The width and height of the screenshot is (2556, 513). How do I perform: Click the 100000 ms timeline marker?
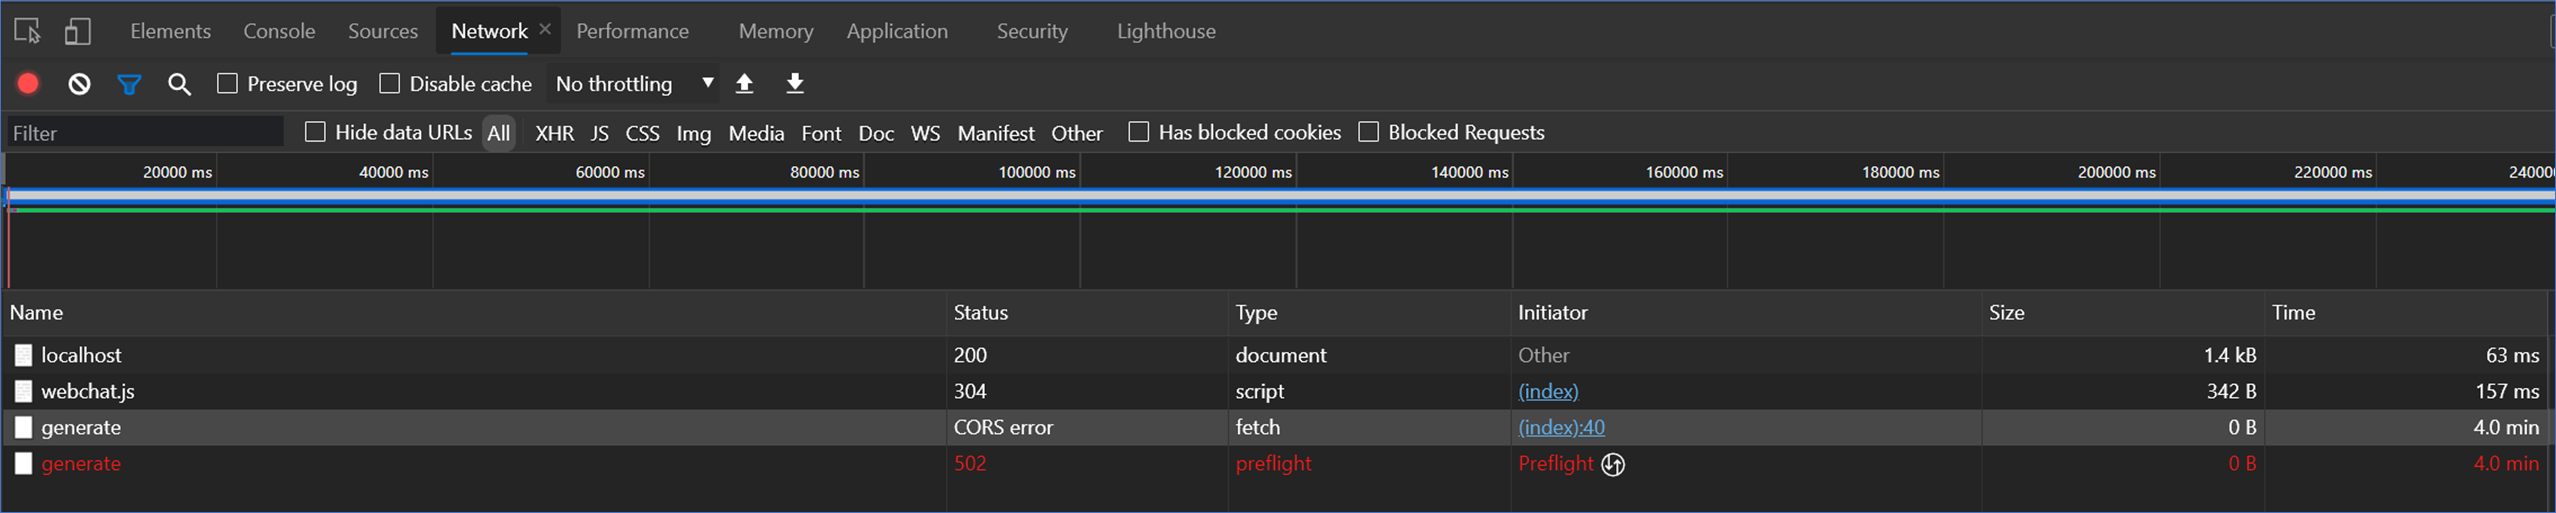(x=1037, y=172)
